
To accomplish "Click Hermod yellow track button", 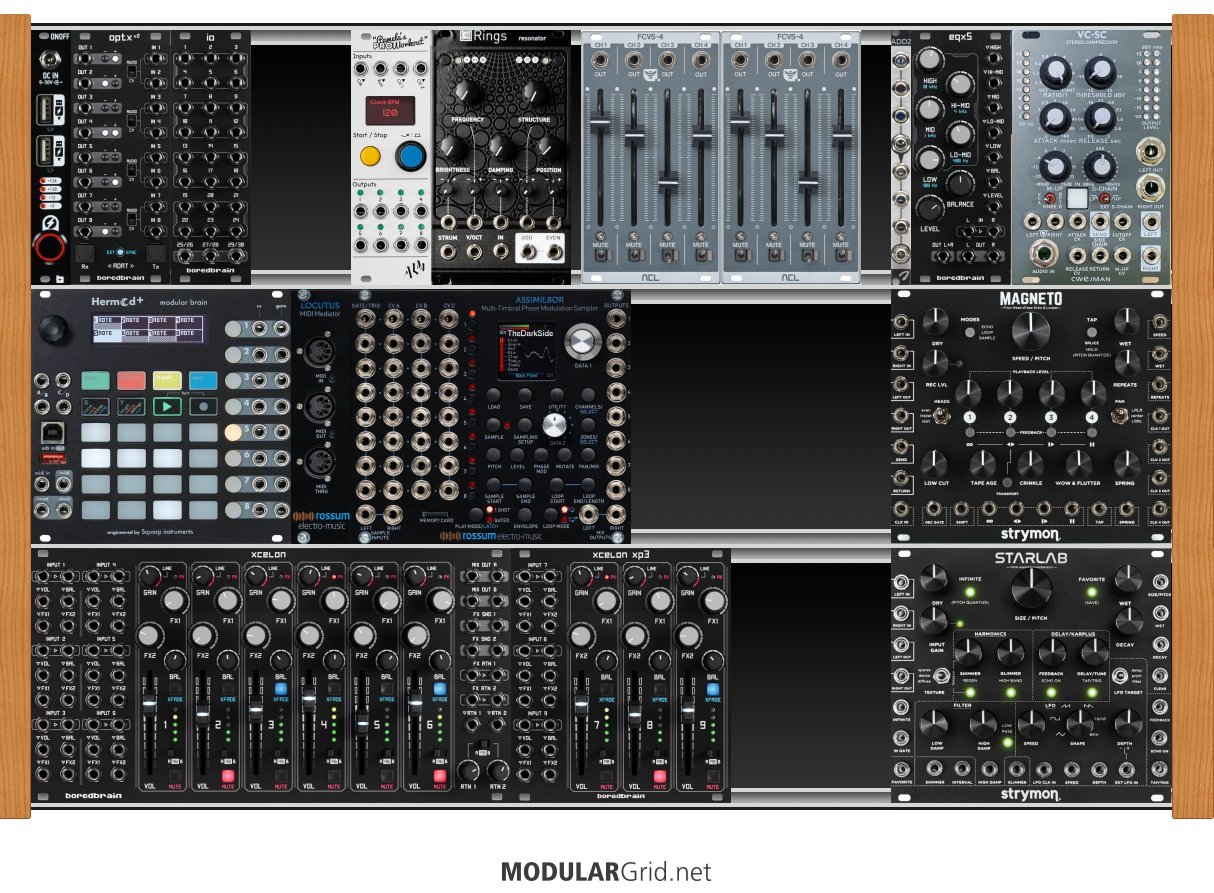I will pos(167,381).
